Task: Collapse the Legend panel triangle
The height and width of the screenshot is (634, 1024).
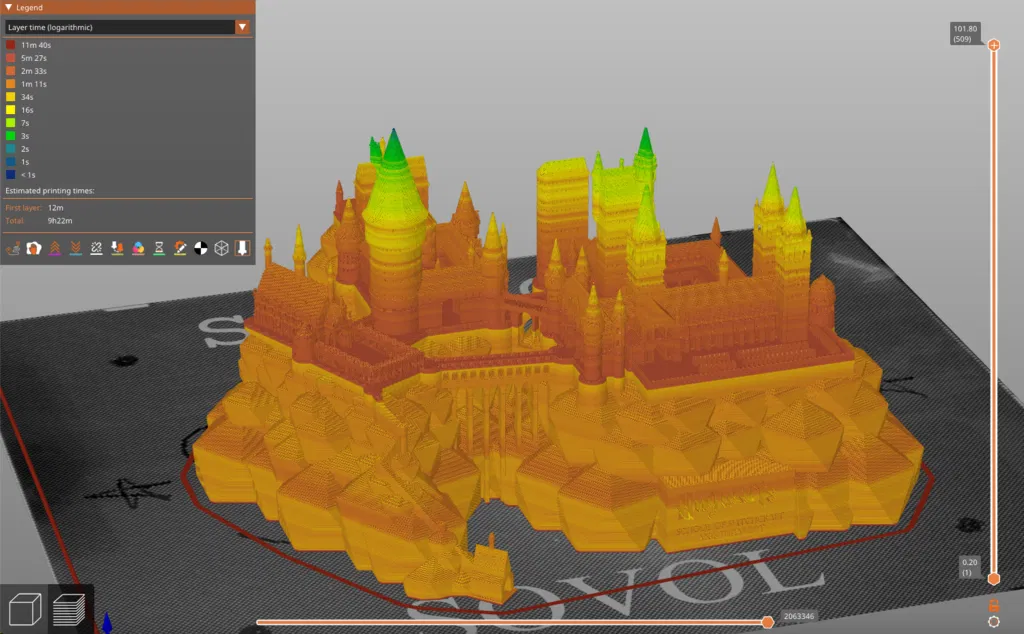Action: (x=8, y=7)
